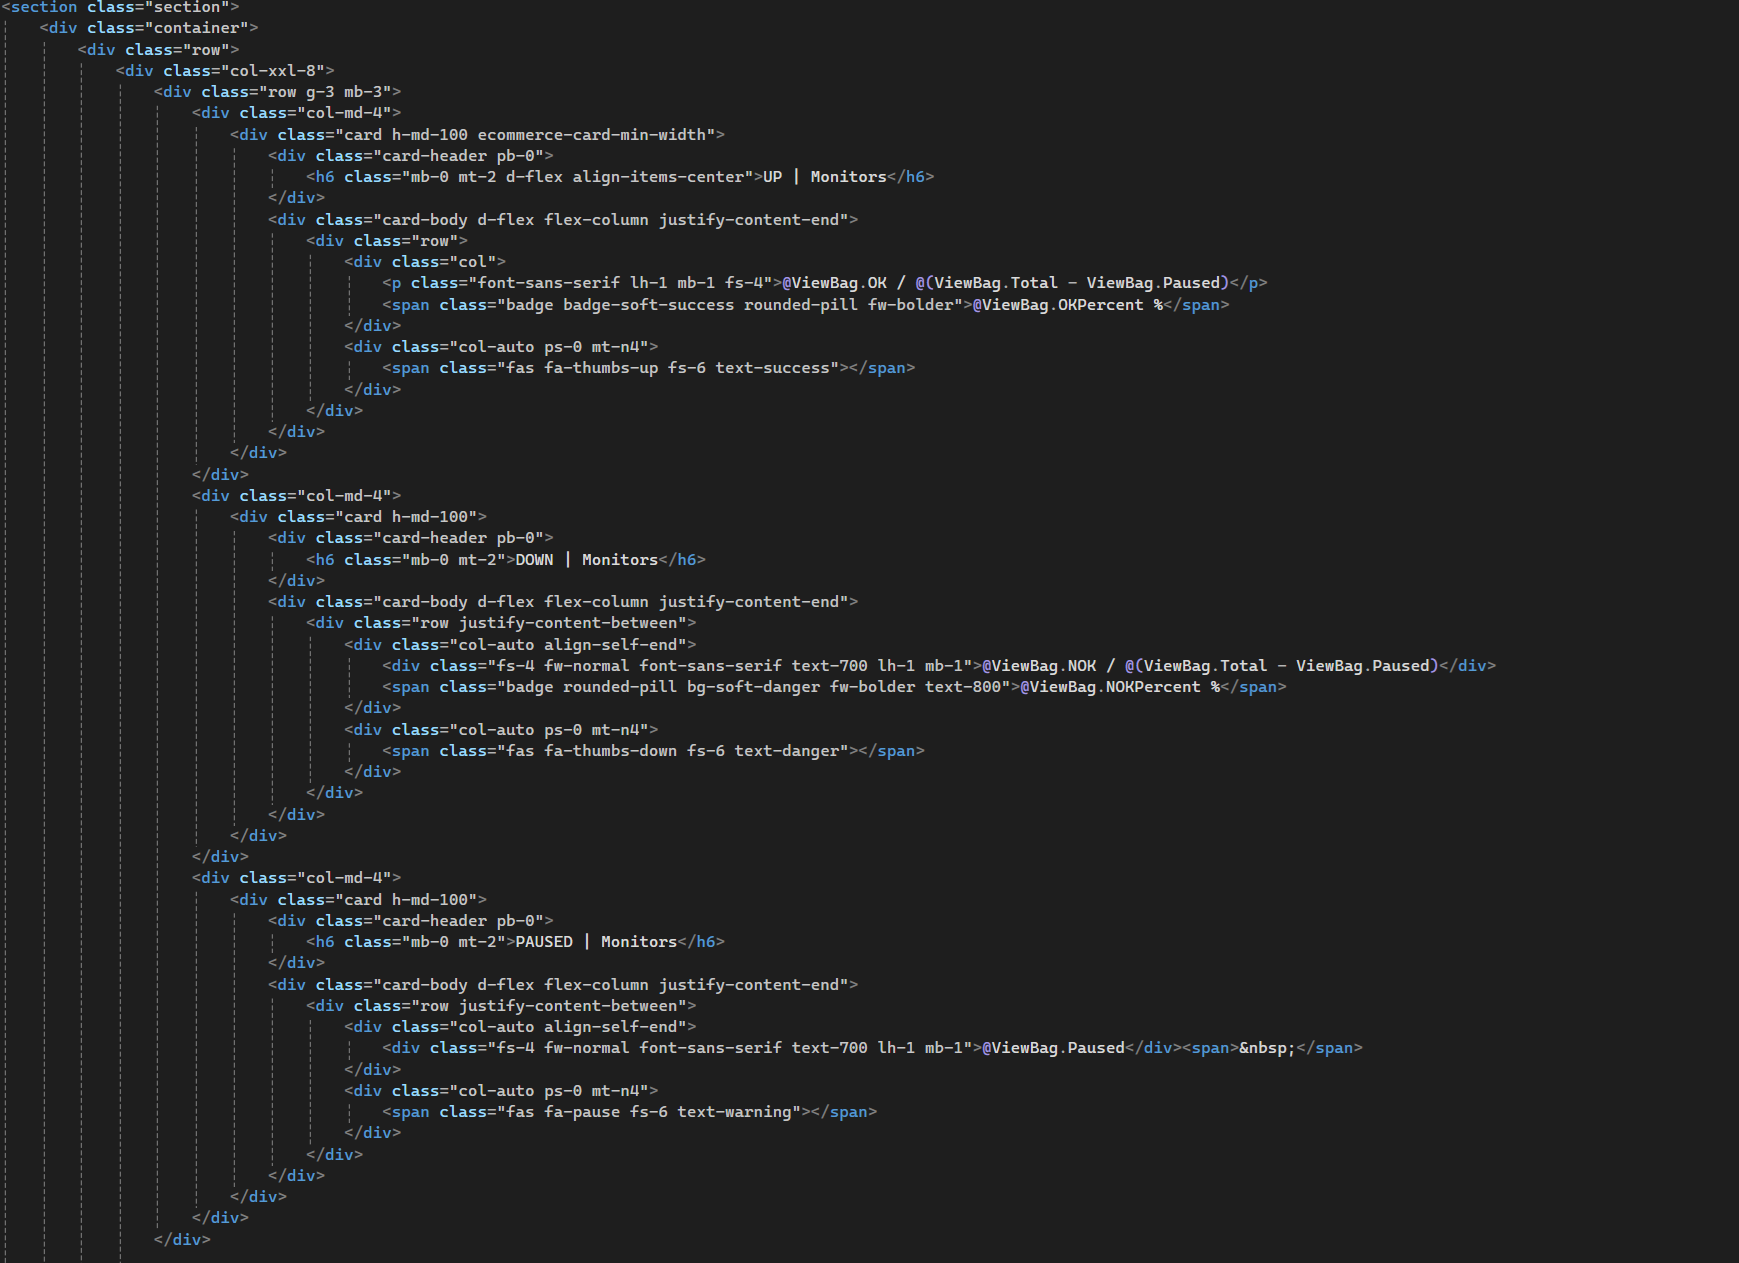Click the '@ViewBag.NOK' Razor expression
The height and width of the screenshot is (1263, 1739).
point(1039,666)
